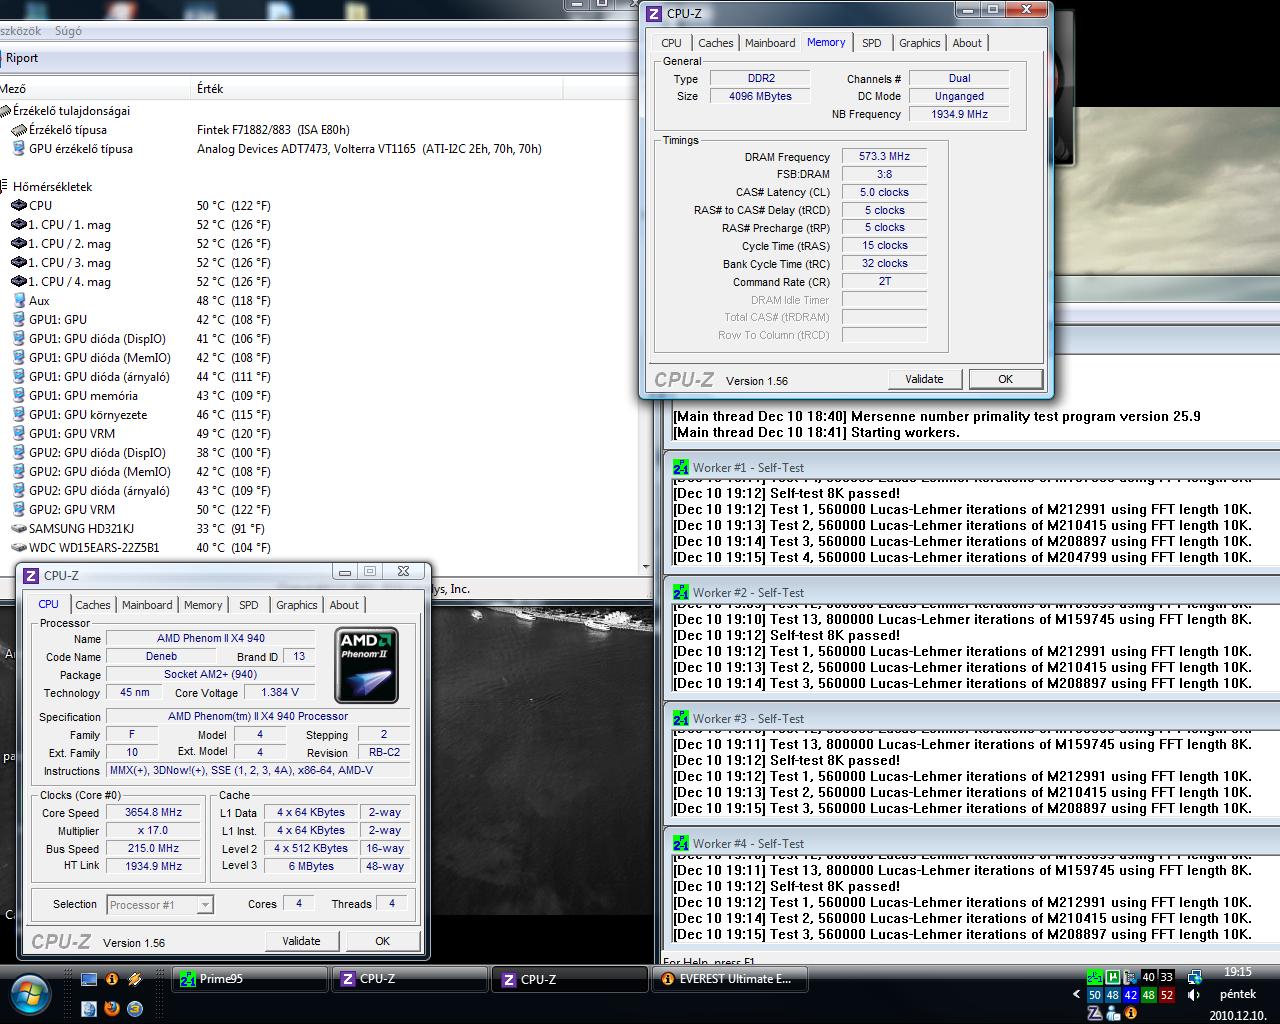Open Graphics tab in CPU-Z memory window
Viewport: 1280px width, 1024px height.
click(x=919, y=43)
